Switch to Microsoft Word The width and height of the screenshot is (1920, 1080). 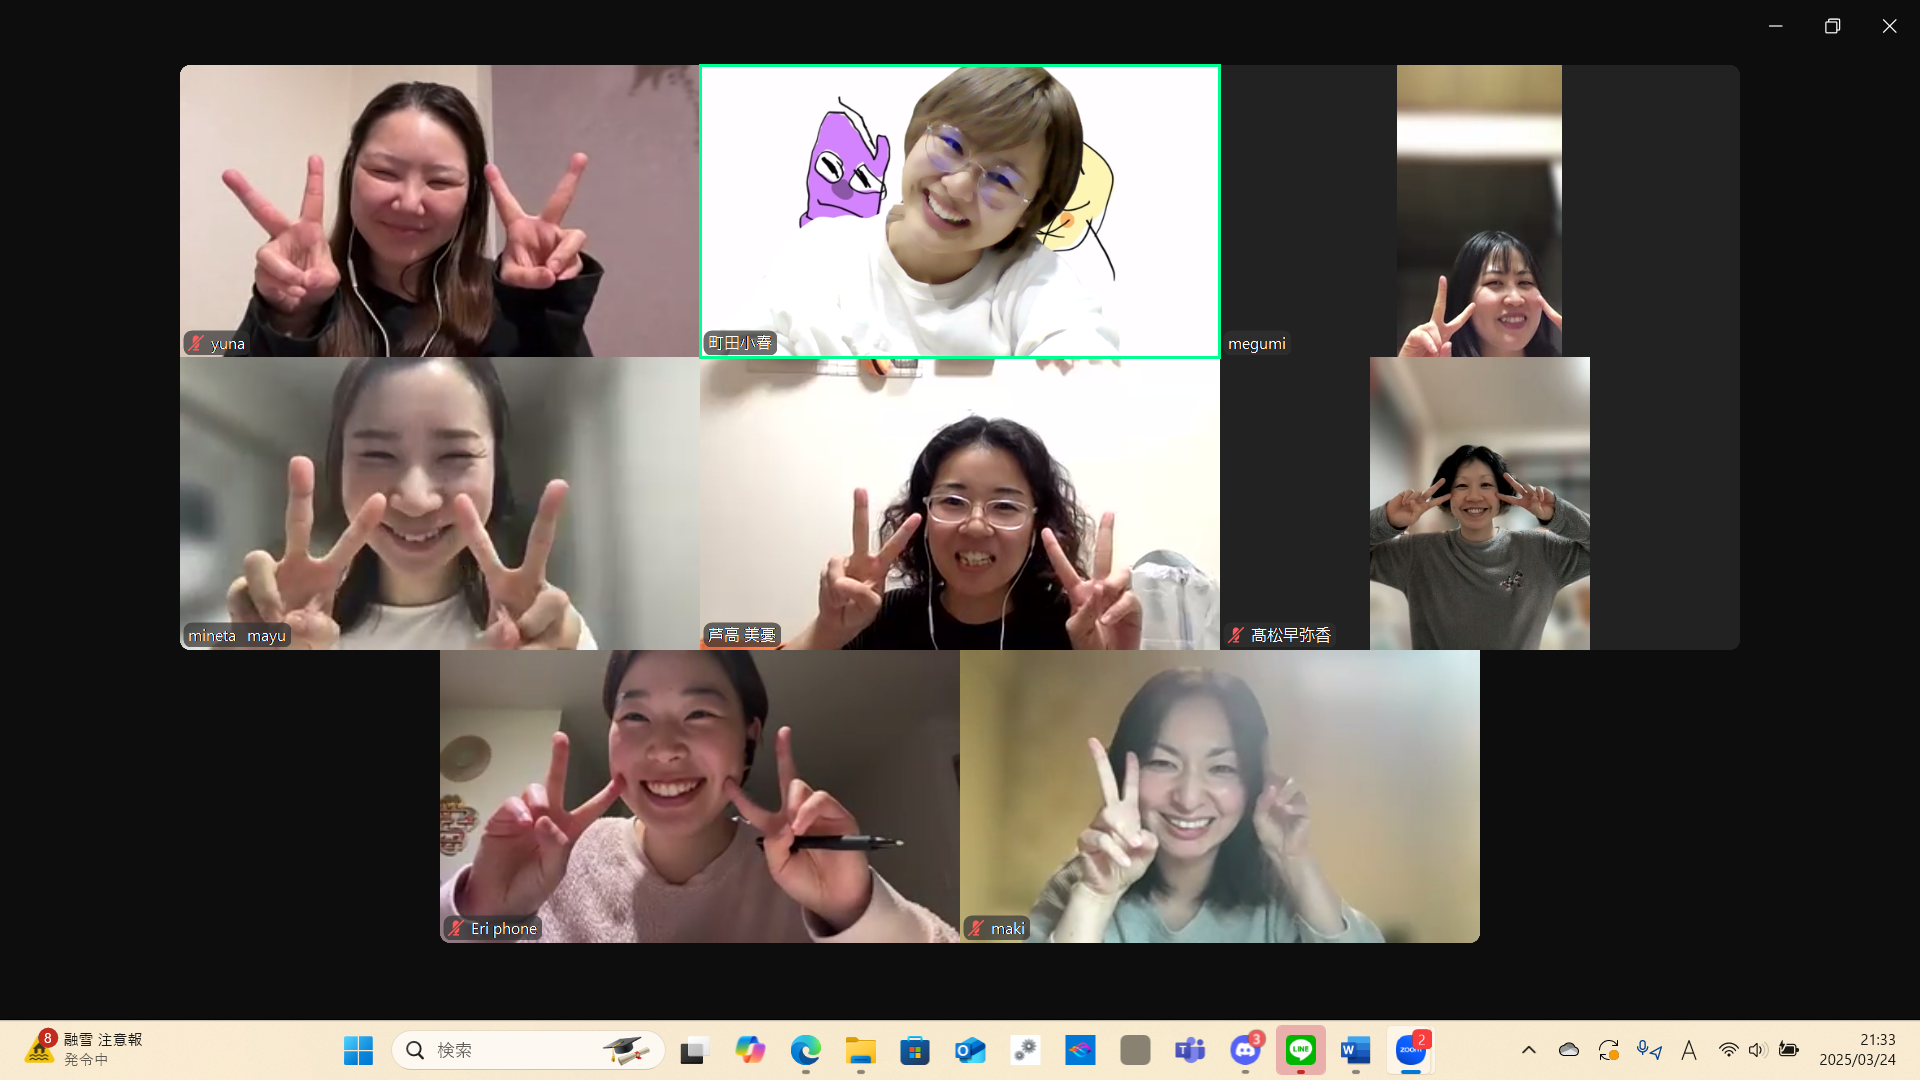pyautogui.click(x=1356, y=1050)
